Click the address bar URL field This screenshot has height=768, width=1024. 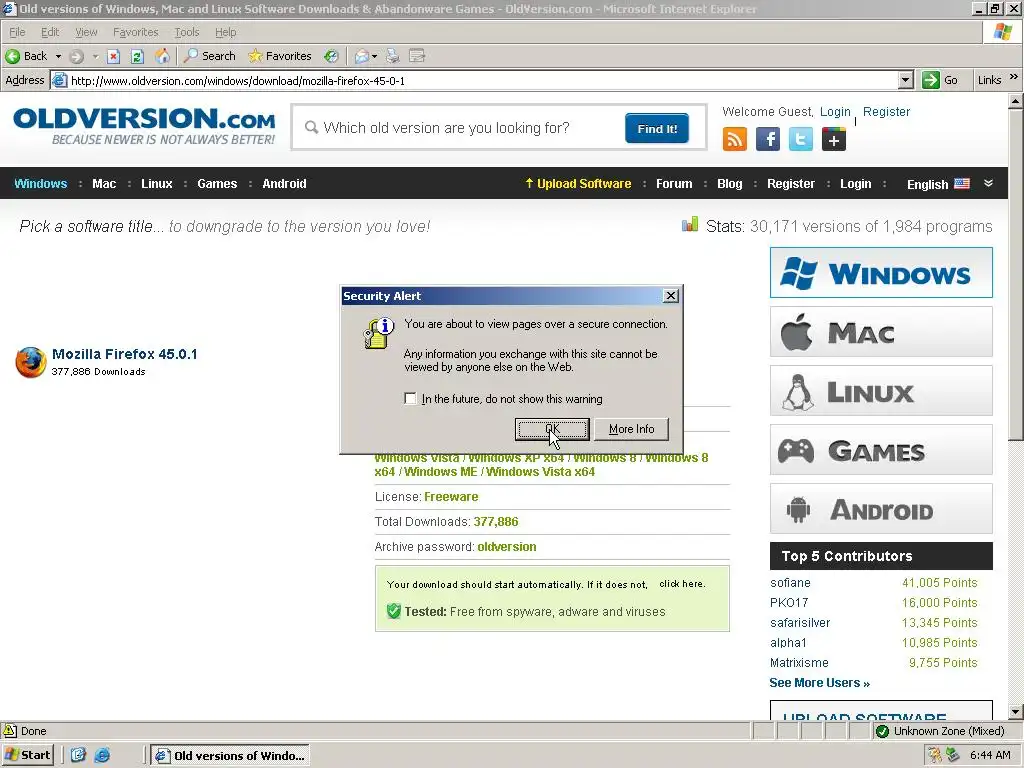coord(482,80)
